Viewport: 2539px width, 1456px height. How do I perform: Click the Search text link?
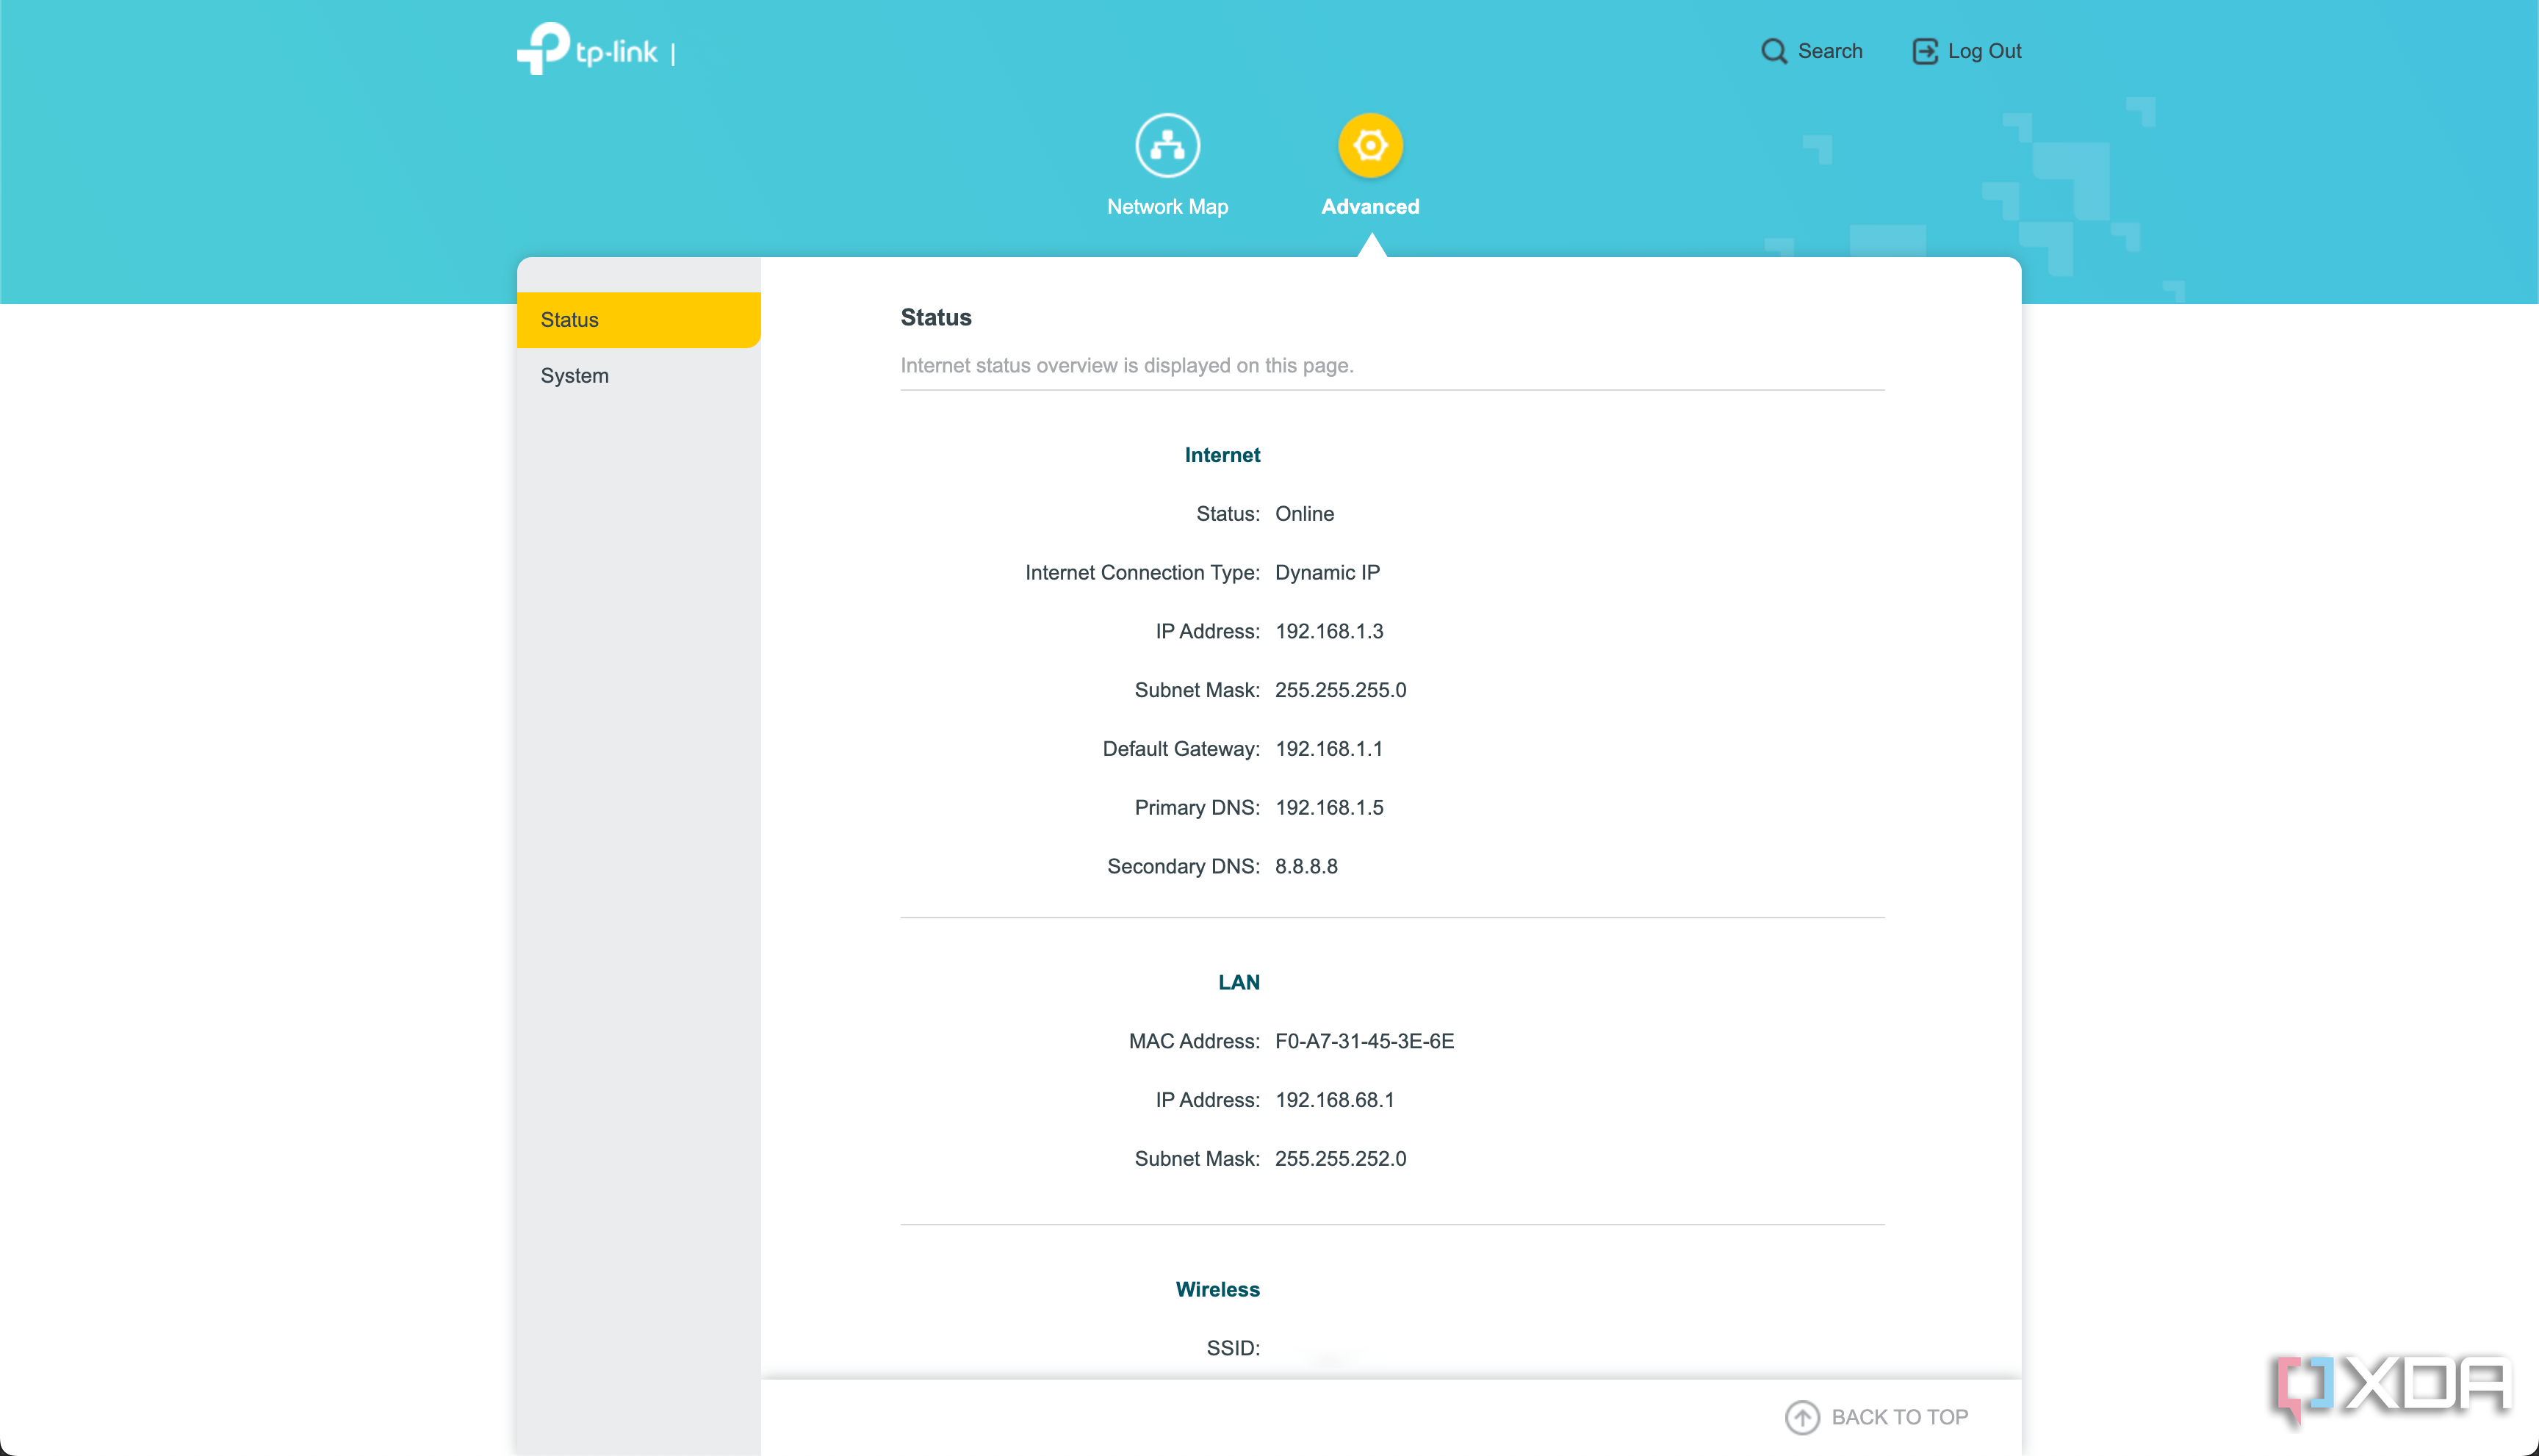[x=1829, y=51]
